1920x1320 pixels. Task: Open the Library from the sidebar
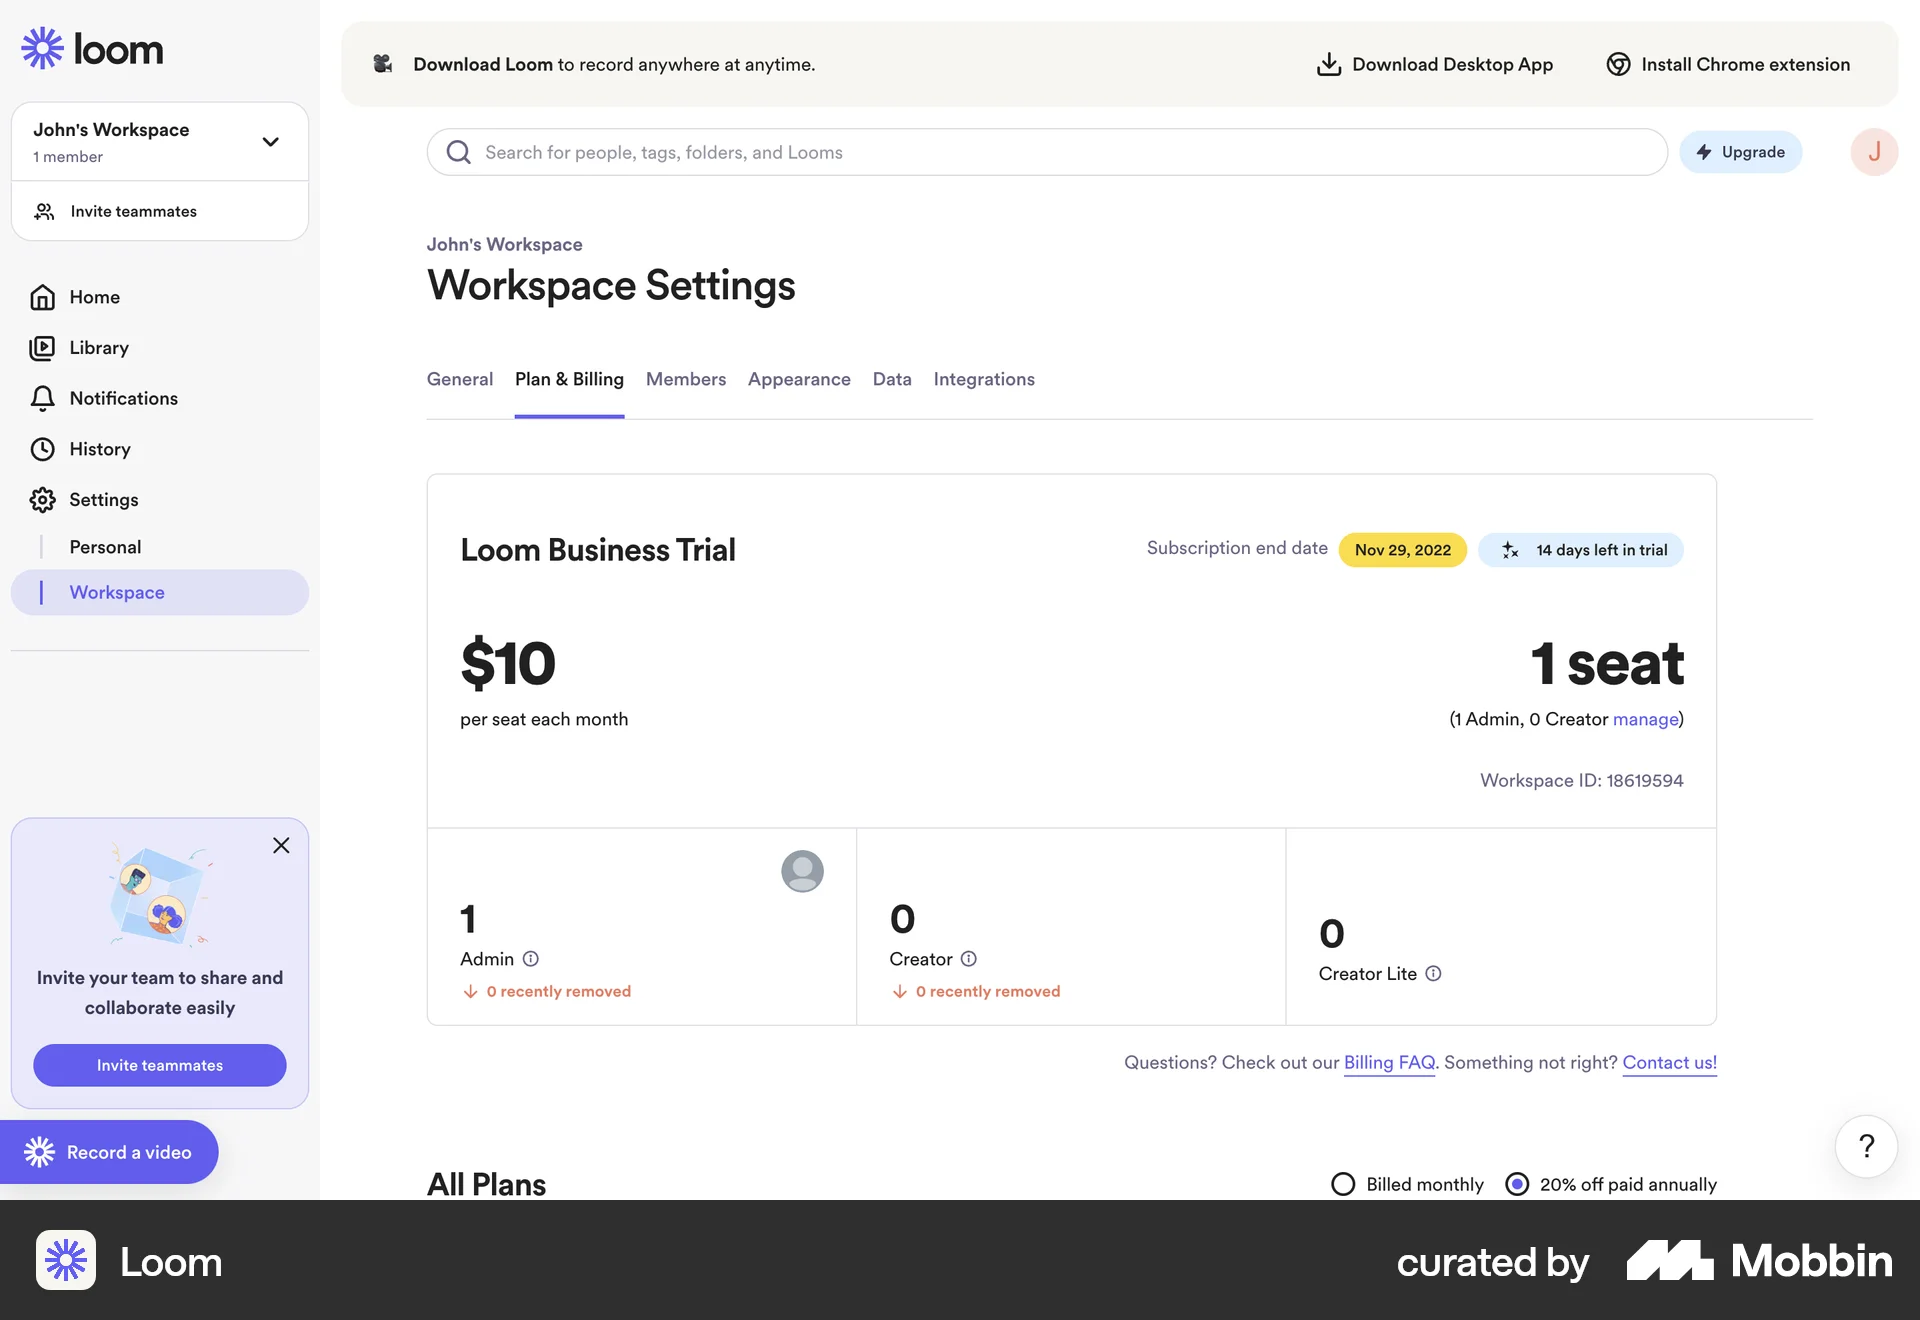(x=99, y=348)
